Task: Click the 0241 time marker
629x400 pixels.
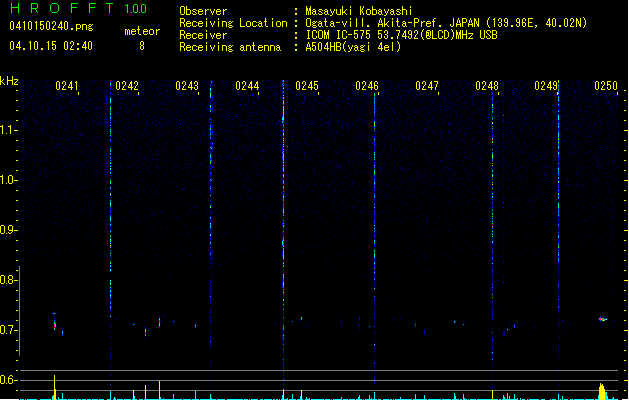Action: (67, 86)
